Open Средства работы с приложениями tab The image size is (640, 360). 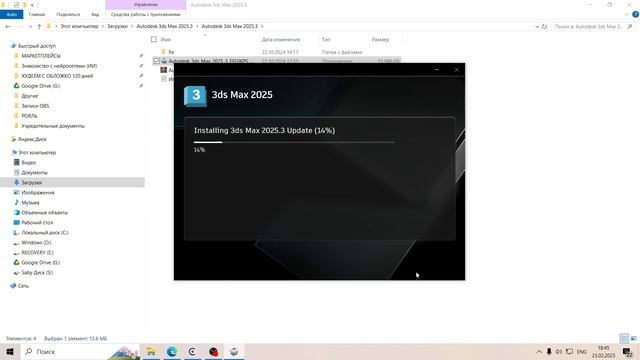click(x=146, y=14)
